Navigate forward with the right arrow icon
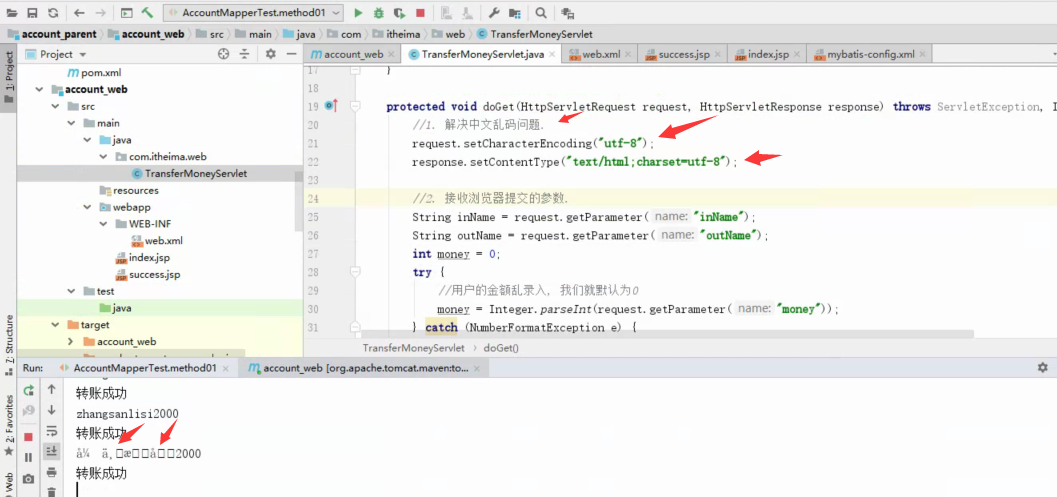 pyautogui.click(x=100, y=13)
